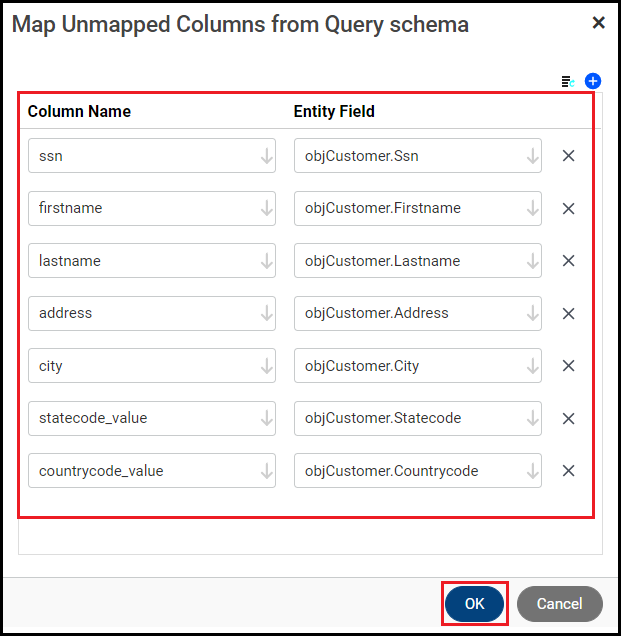Viewport: 621px width, 636px height.
Task: Expand the objCustomer.Statecode entity field dropdown
Action: click(x=532, y=419)
